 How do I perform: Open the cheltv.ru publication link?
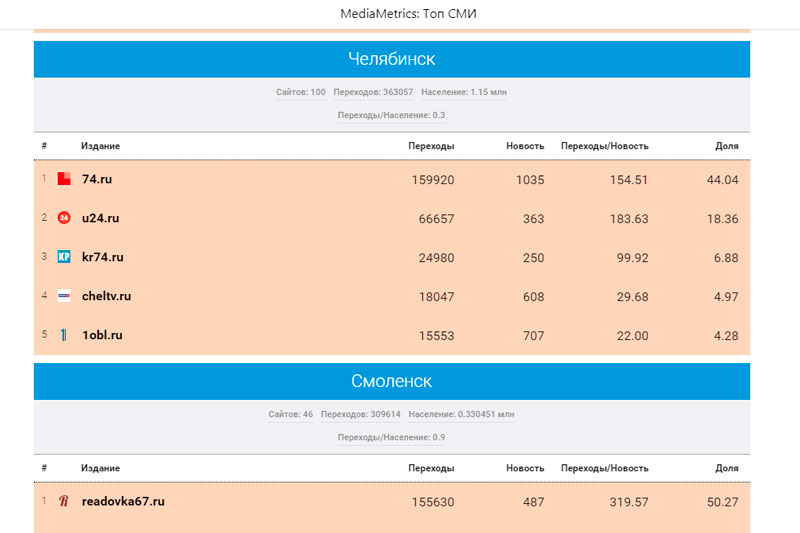click(106, 296)
